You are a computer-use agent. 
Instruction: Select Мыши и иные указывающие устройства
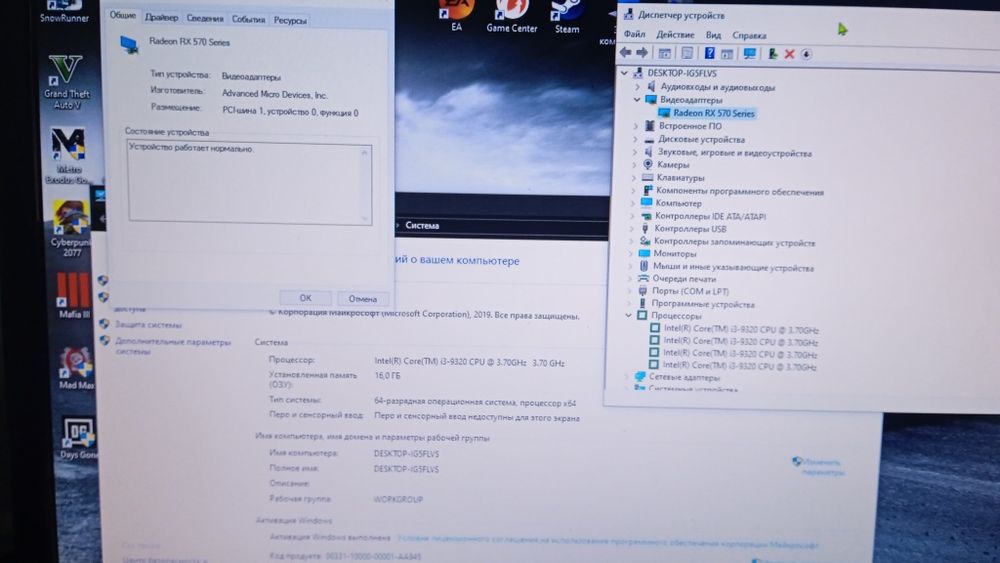click(733, 267)
